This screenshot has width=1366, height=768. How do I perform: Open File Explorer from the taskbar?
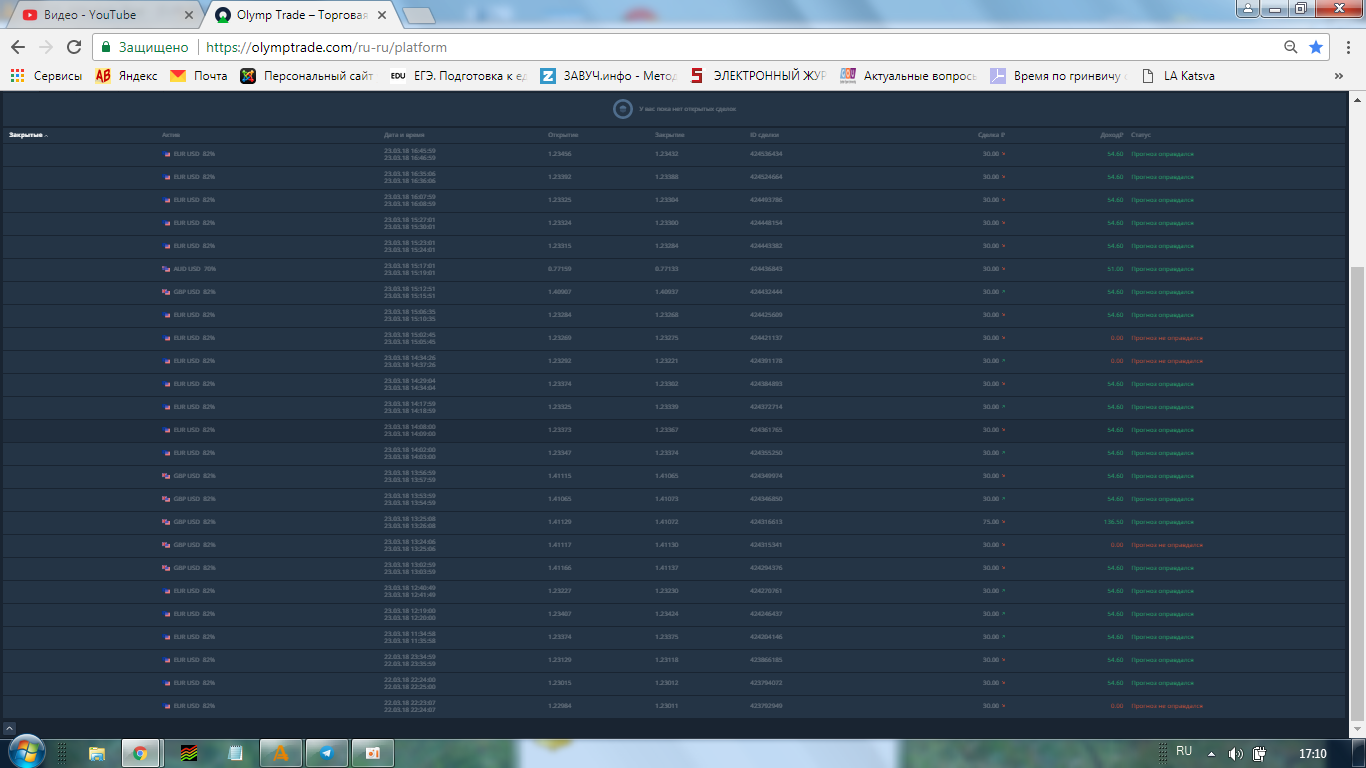pyautogui.click(x=97, y=753)
